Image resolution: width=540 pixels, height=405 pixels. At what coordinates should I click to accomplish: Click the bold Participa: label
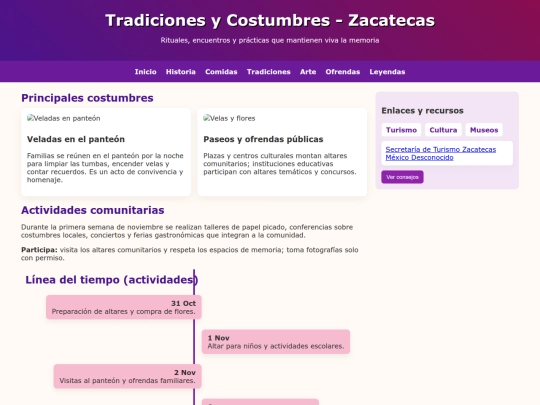[x=39, y=250]
